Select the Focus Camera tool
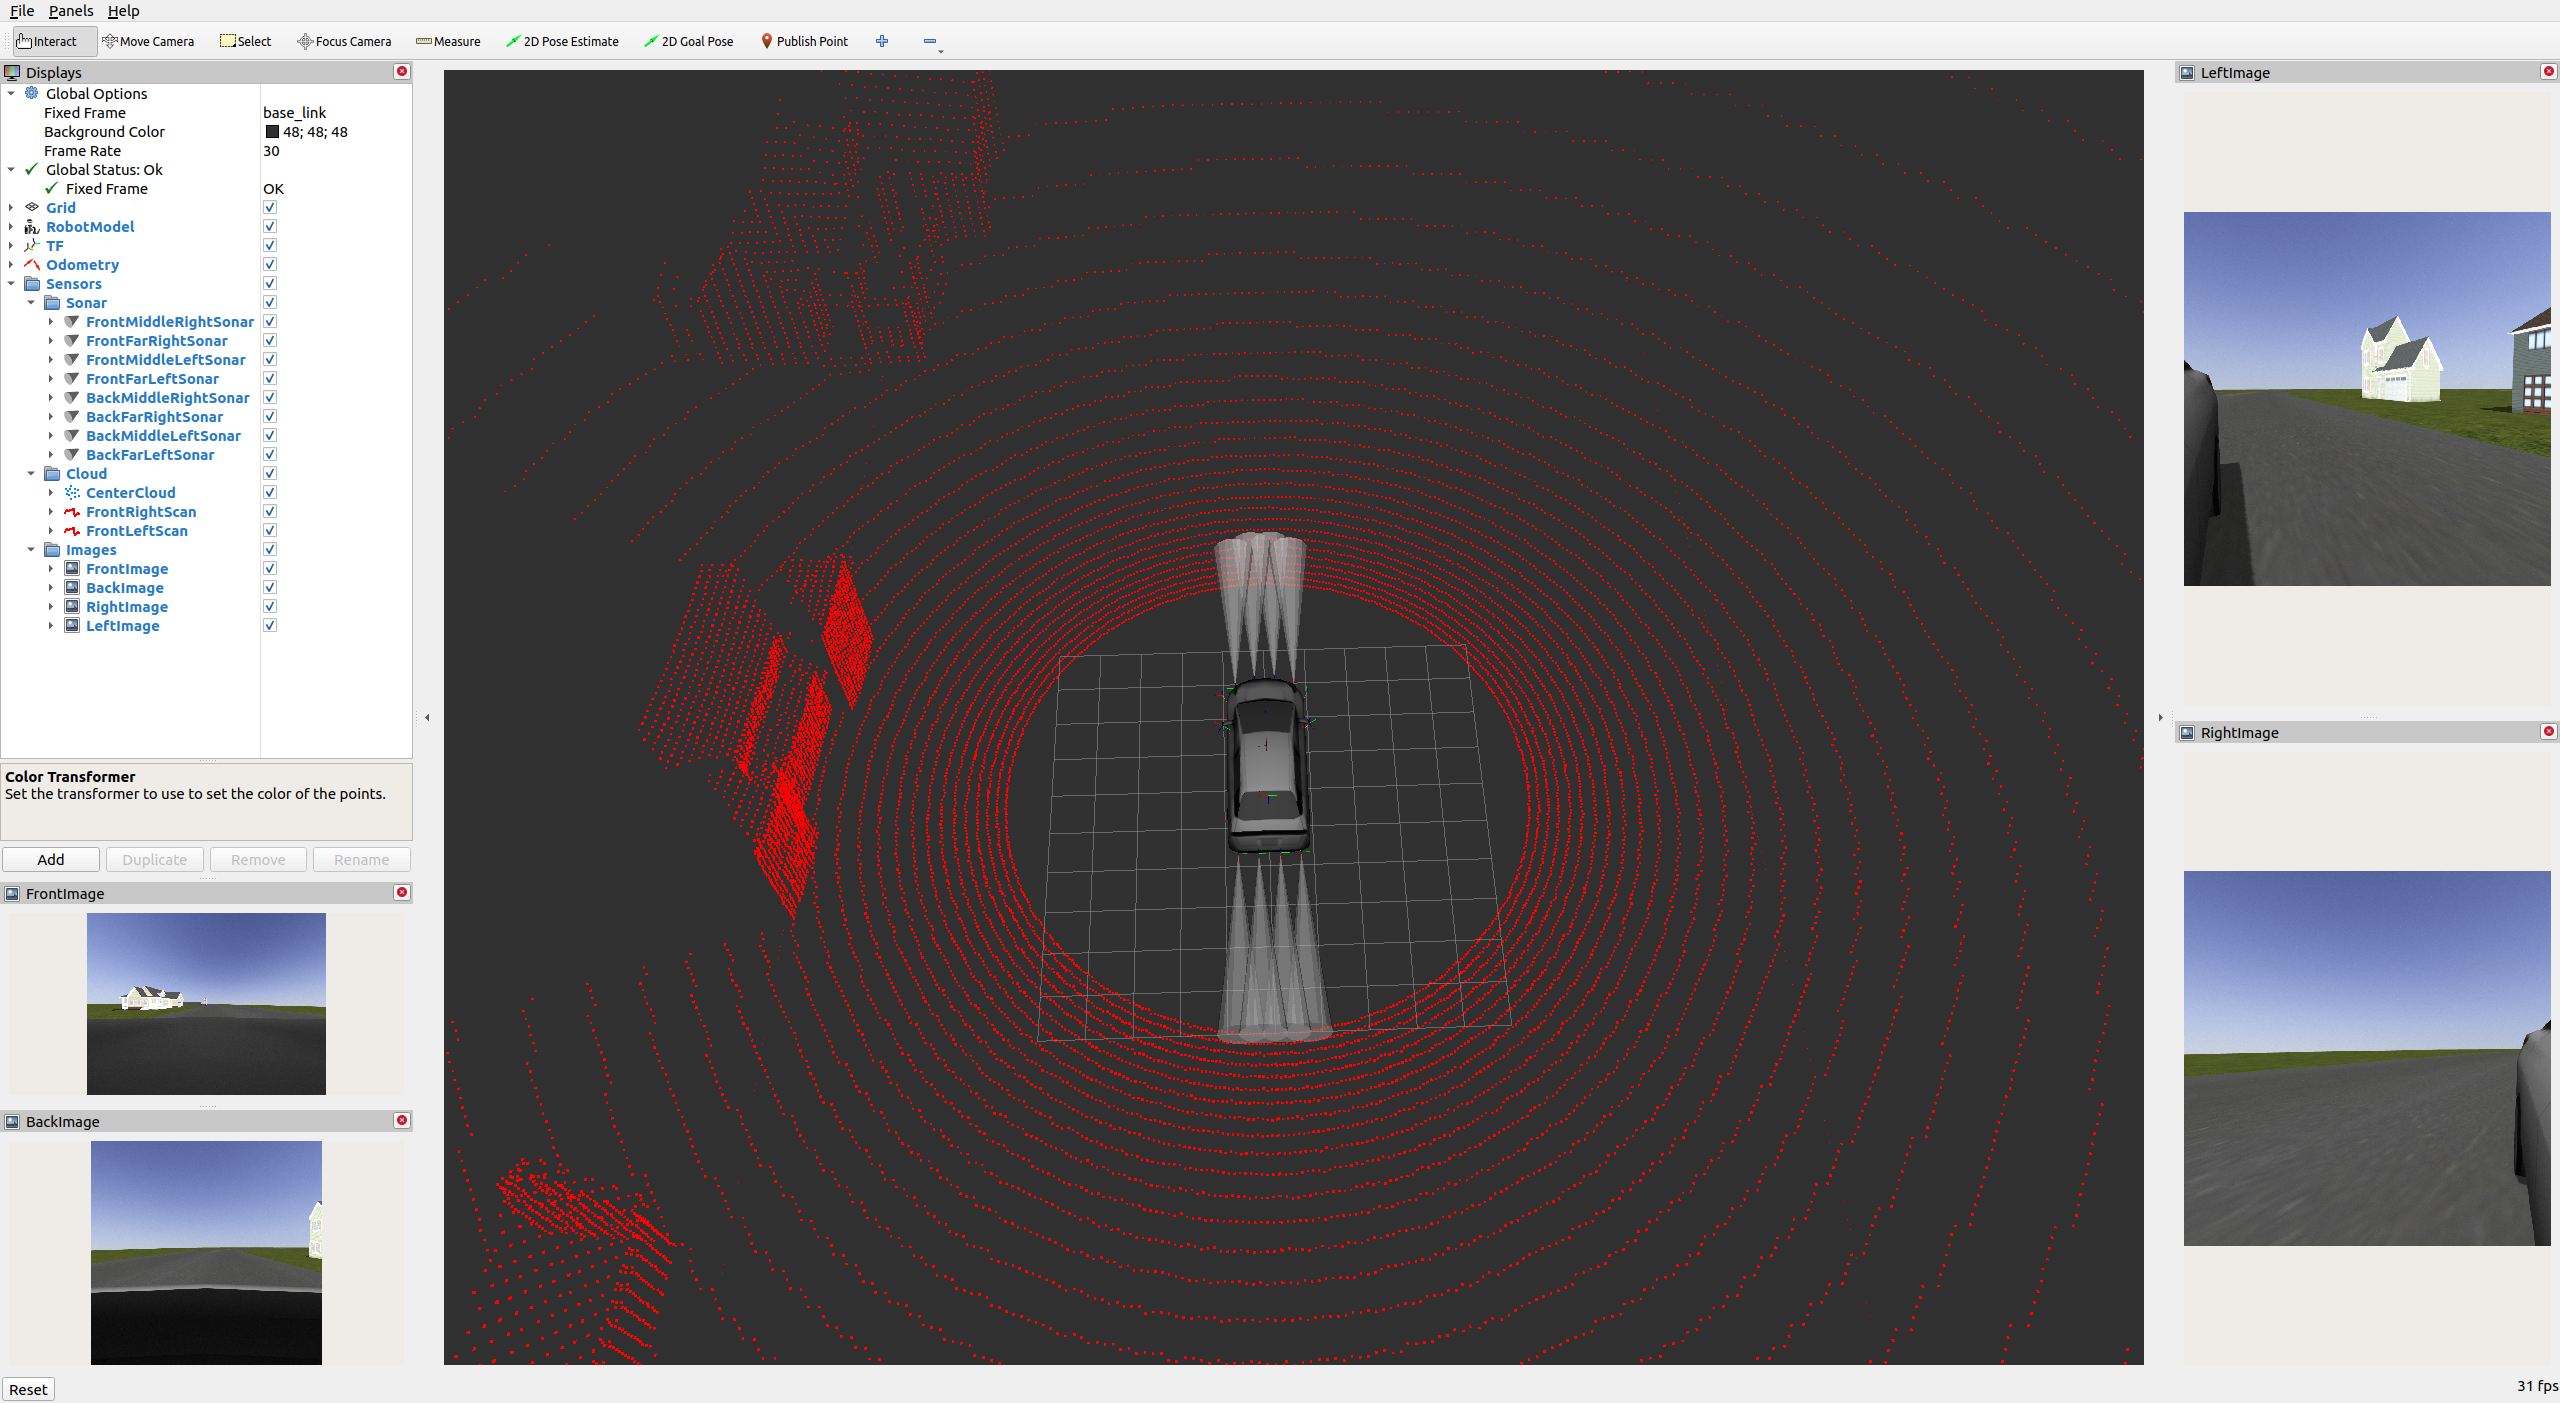Viewport: 2560px width, 1403px height. [344, 41]
